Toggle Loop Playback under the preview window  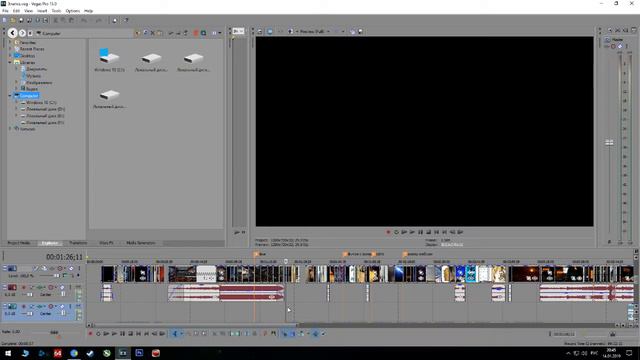click(x=396, y=232)
